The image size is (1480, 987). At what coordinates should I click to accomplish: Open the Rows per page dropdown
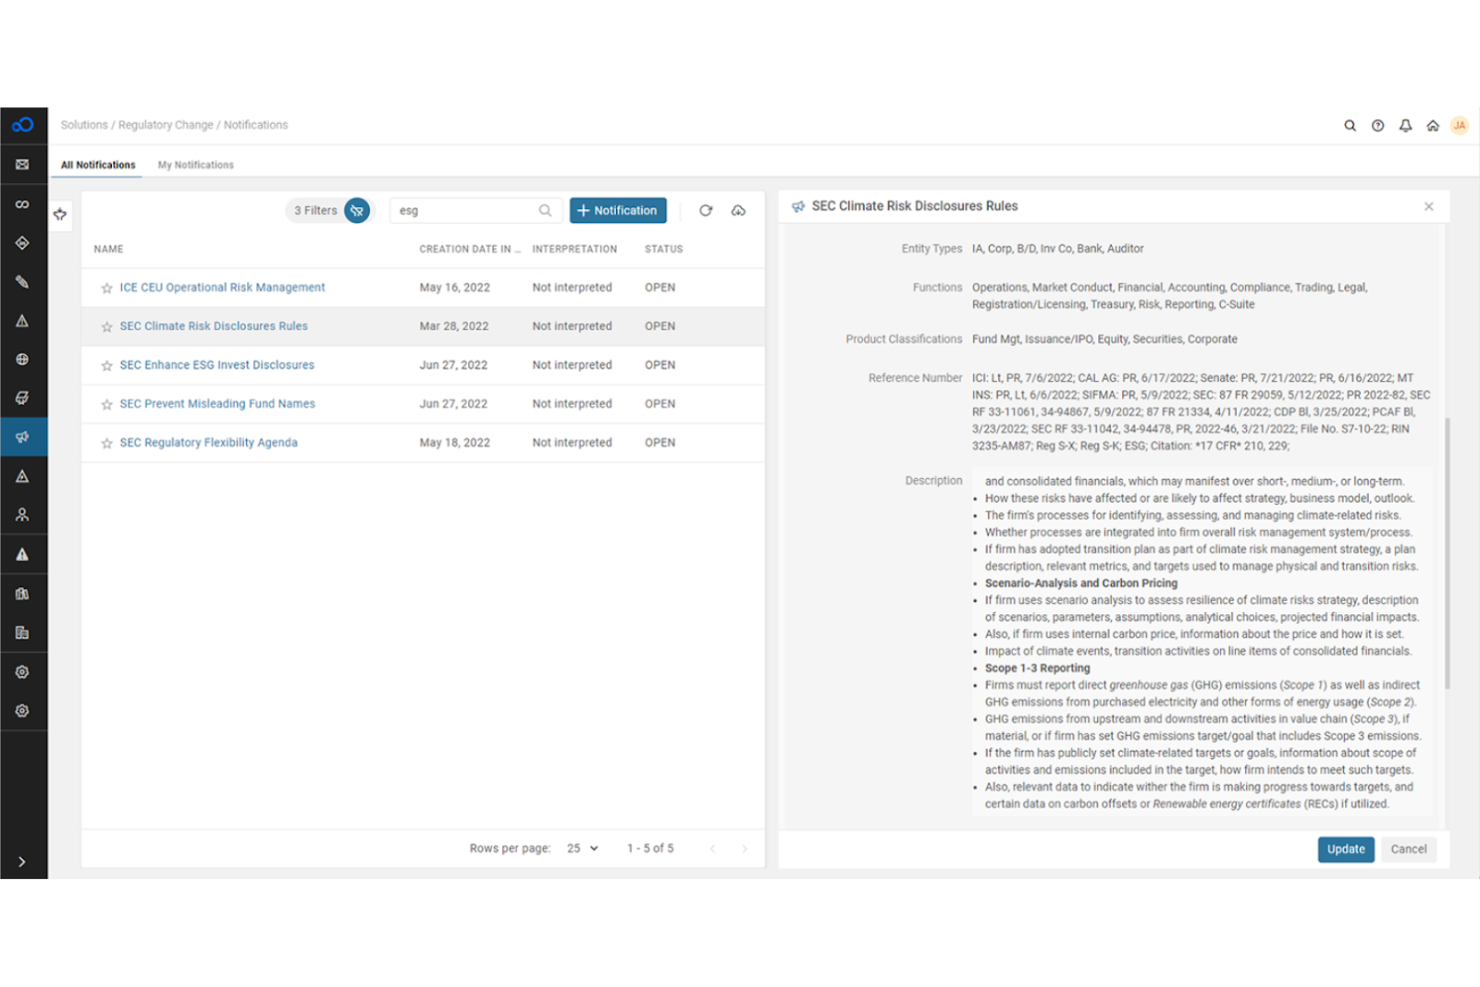[x=583, y=848]
